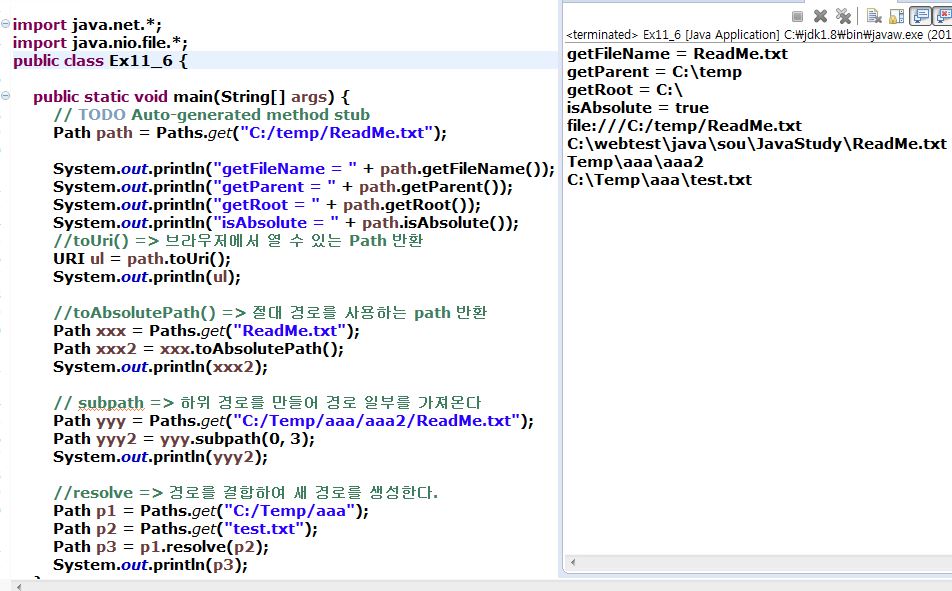Toggle Show Console When Standard Error Changes
This screenshot has height=591, width=952.
pyautogui.click(x=943, y=16)
